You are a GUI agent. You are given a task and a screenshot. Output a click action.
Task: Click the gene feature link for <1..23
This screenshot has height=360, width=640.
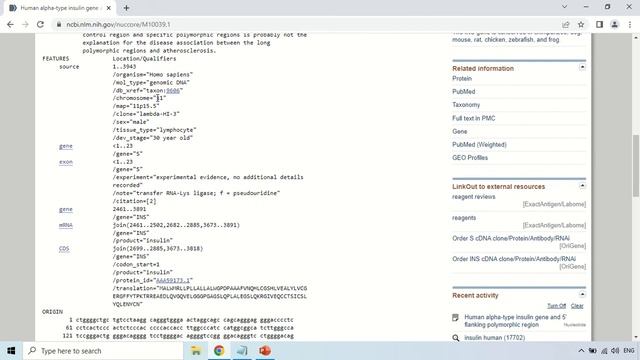pyautogui.click(x=66, y=146)
